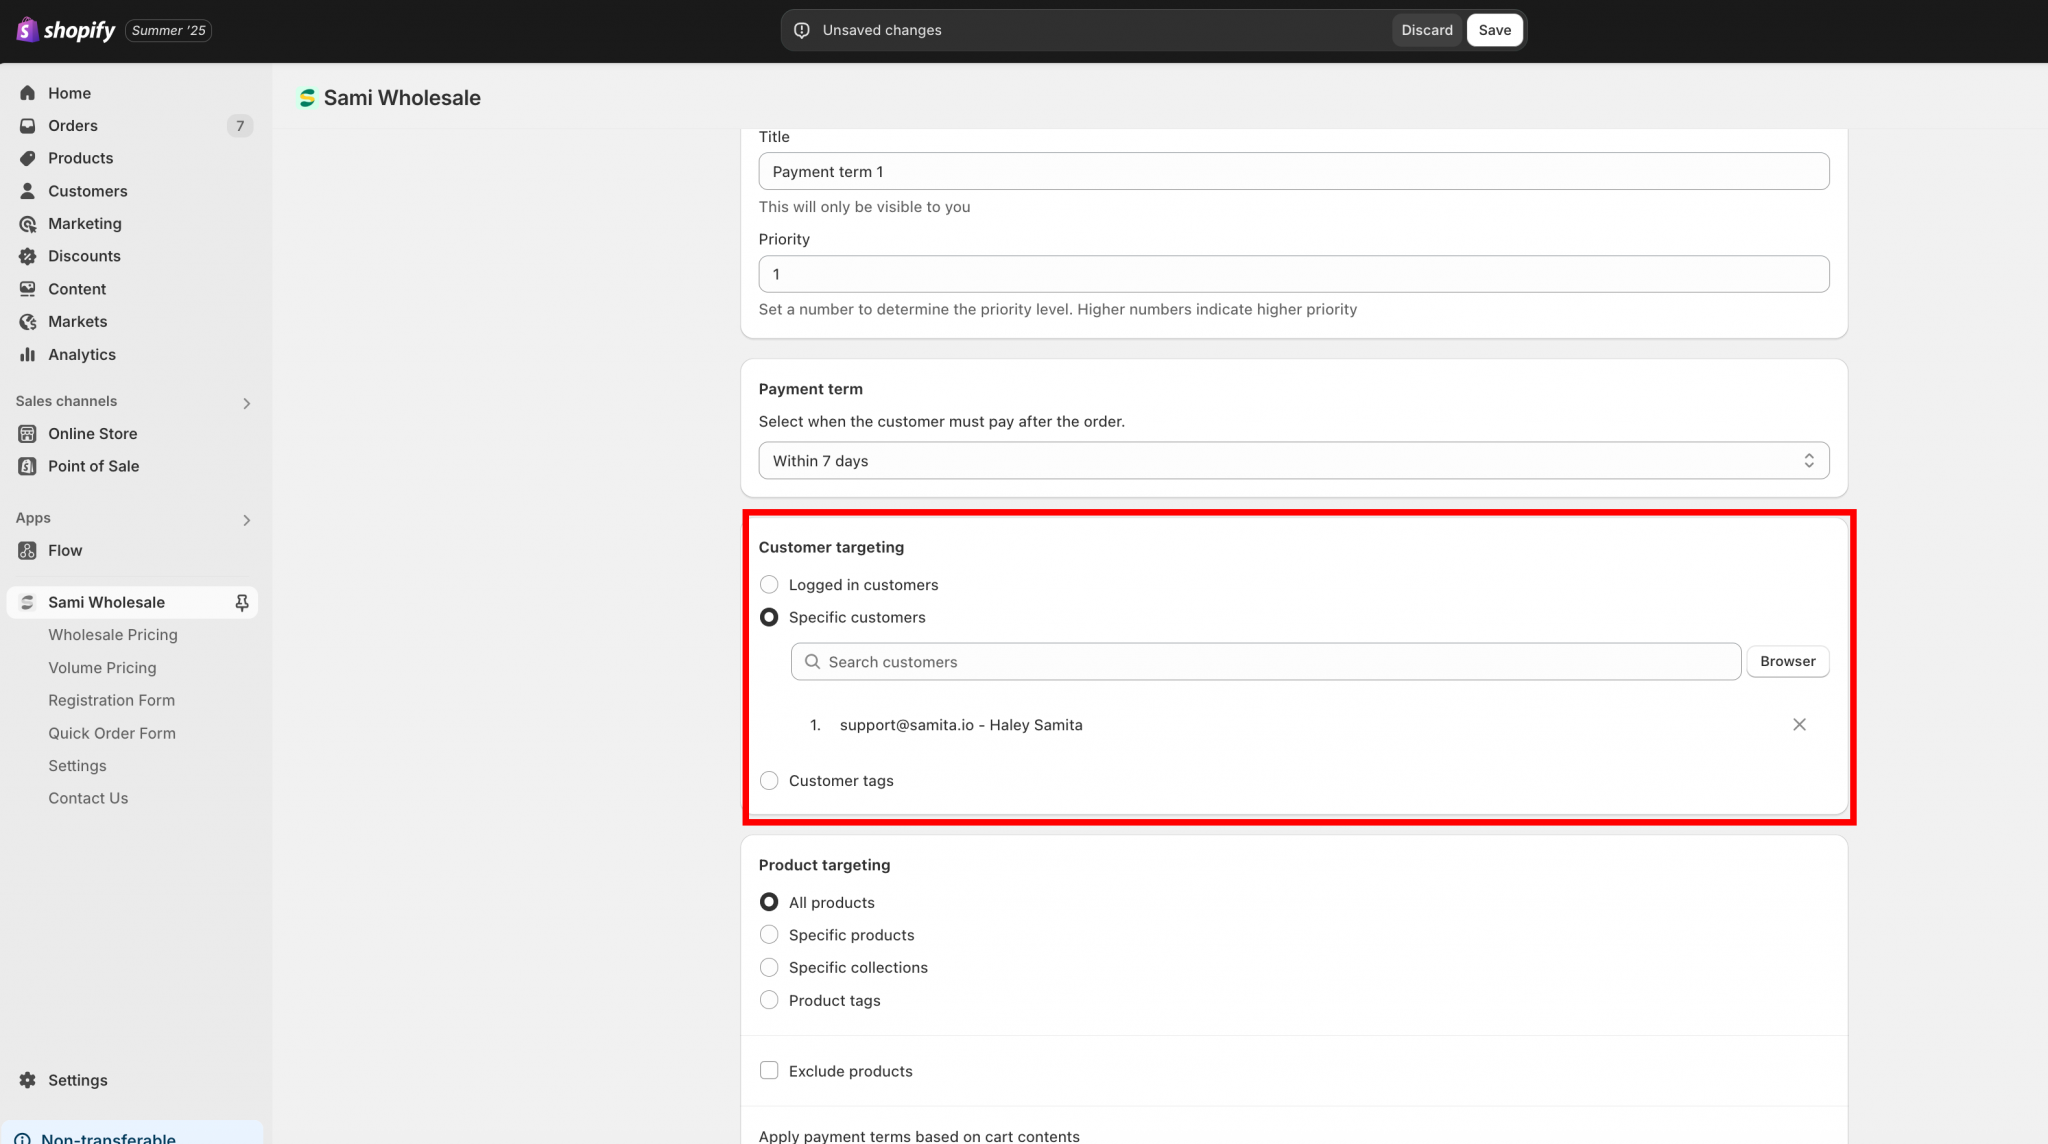Click the Flow app icon
2048x1144 pixels.
28,551
